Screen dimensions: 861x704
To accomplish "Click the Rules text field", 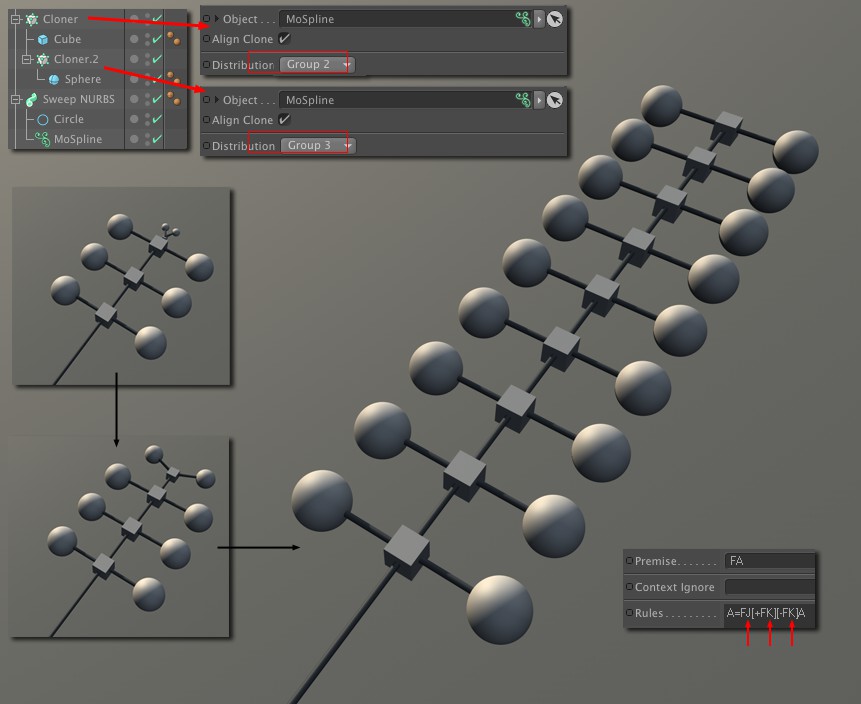I will pyautogui.click(x=768, y=613).
